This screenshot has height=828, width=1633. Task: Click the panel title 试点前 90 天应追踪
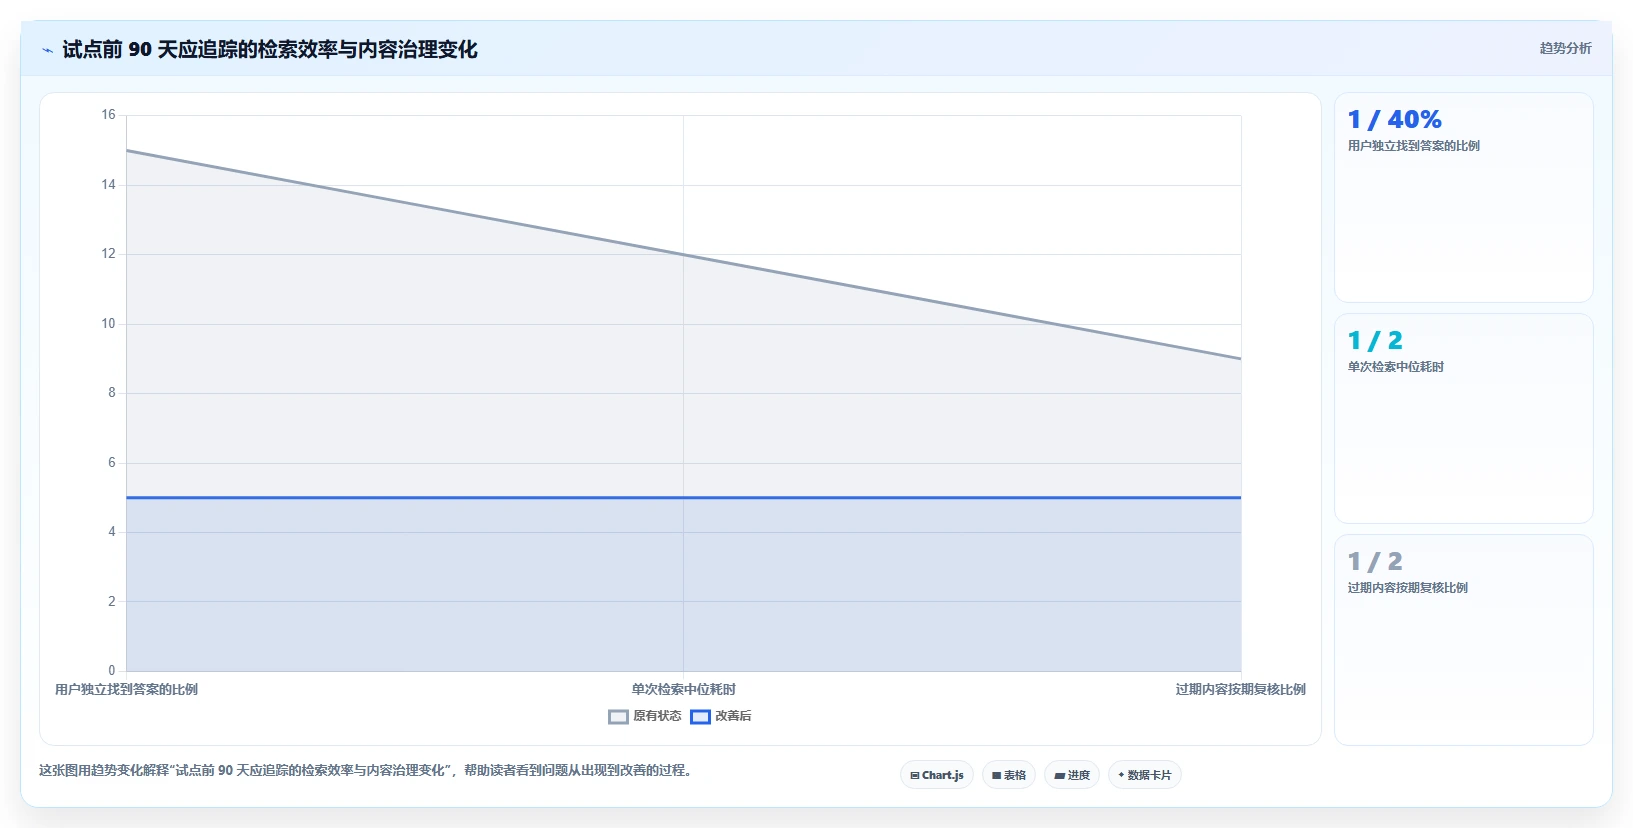pyautogui.click(x=269, y=49)
